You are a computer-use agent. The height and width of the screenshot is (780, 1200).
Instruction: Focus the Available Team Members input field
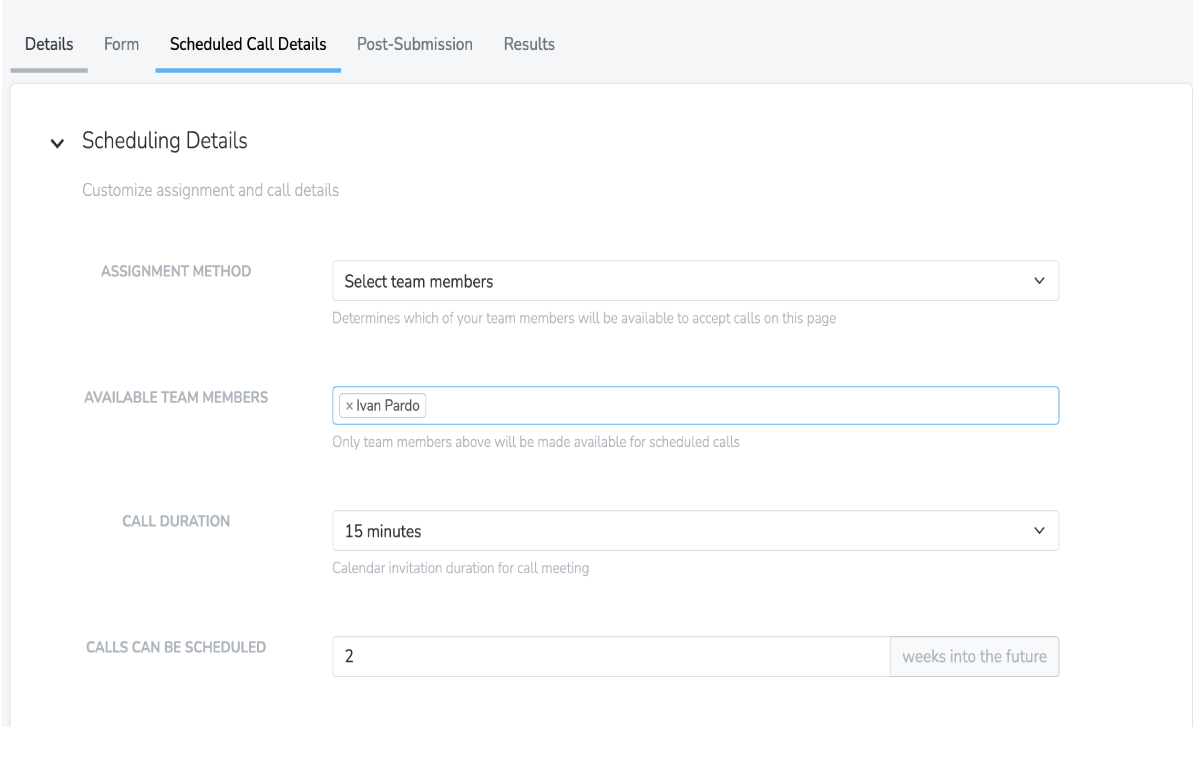click(740, 406)
